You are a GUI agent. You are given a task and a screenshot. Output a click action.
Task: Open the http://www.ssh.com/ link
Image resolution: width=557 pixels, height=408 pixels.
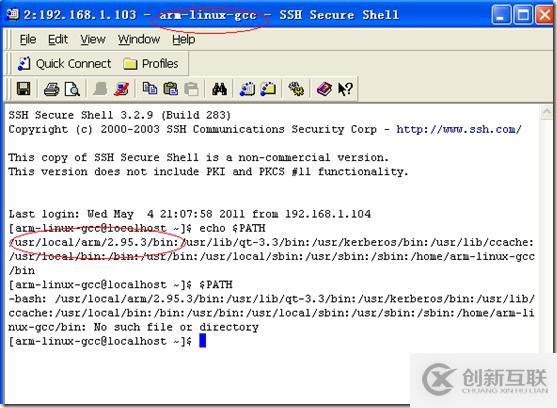459,129
